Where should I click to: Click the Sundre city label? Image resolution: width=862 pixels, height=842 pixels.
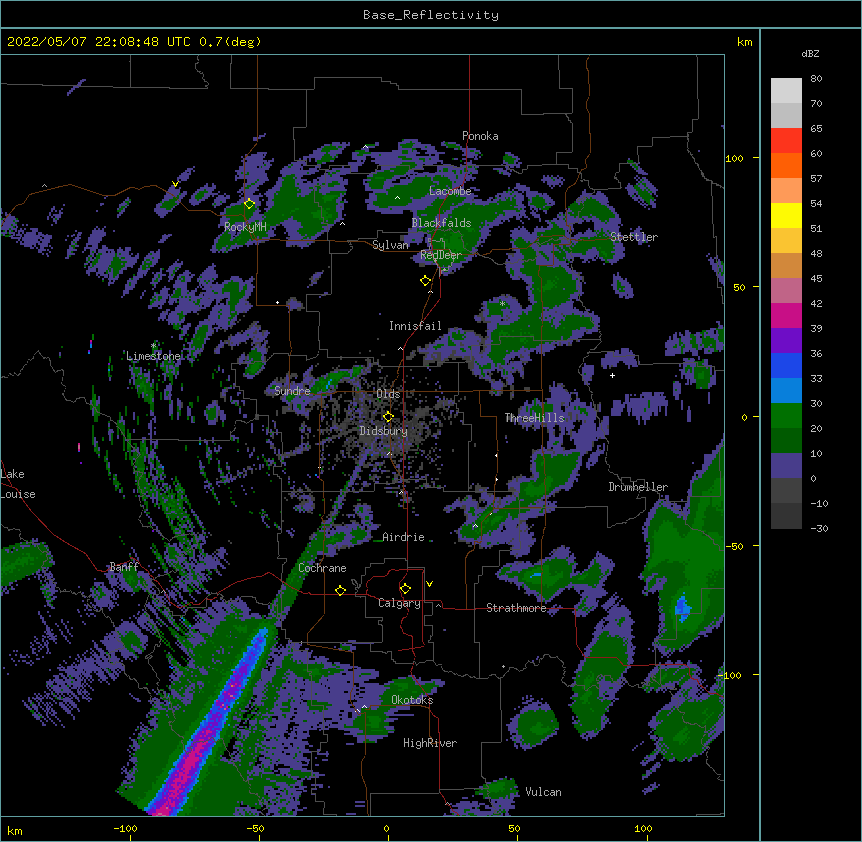point(292,391)
